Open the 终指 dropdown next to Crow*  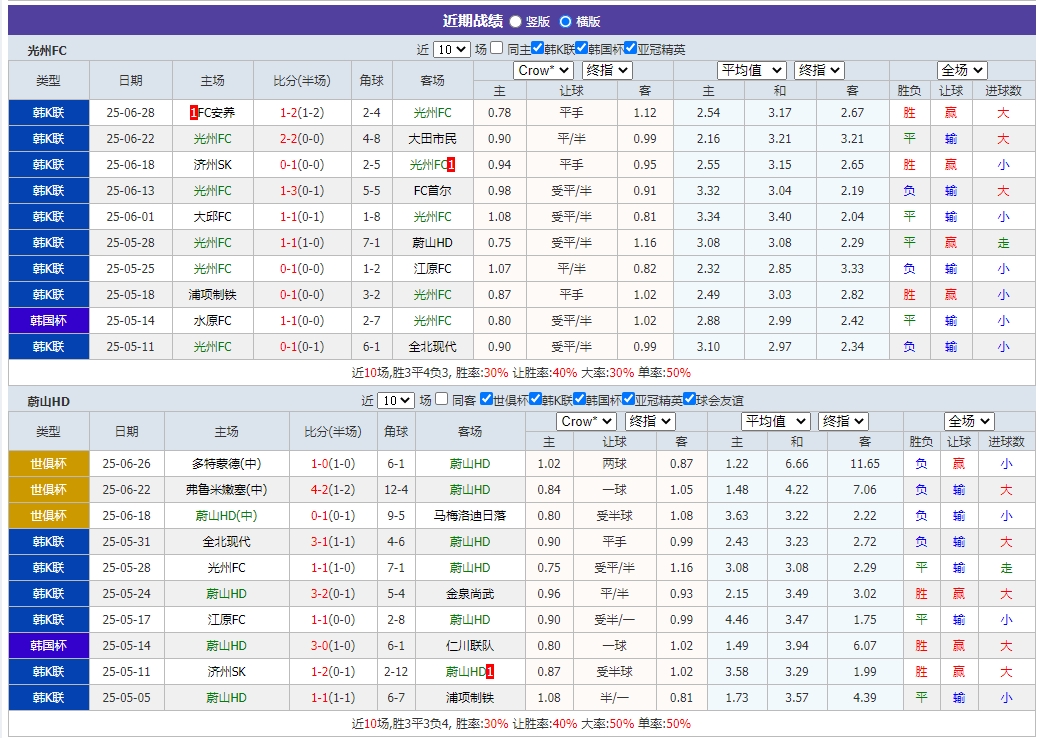606,70
